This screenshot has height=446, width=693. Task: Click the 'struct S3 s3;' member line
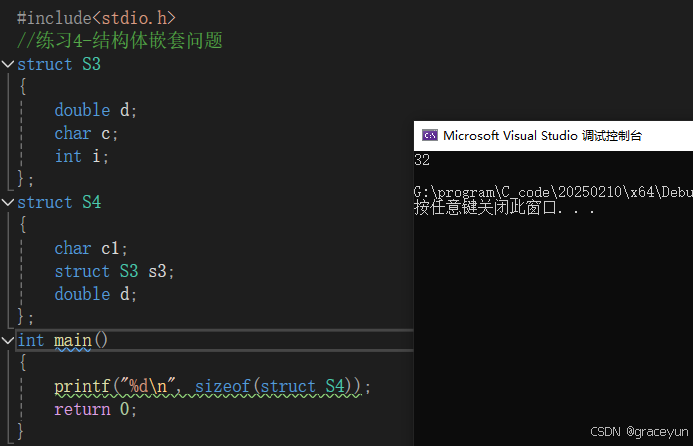tap(114, 271)
